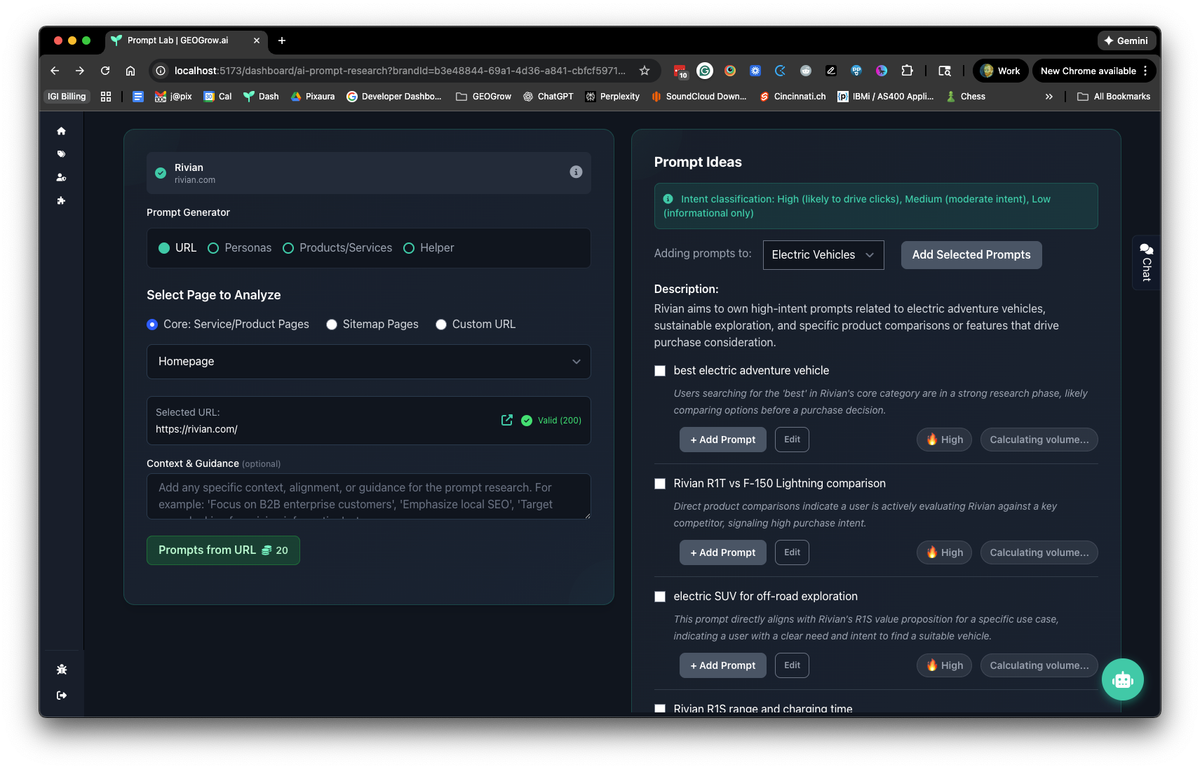Click the Valid (200) status indicator
The height and width of the screenshot is (769, 1200).
click(551, 420)
